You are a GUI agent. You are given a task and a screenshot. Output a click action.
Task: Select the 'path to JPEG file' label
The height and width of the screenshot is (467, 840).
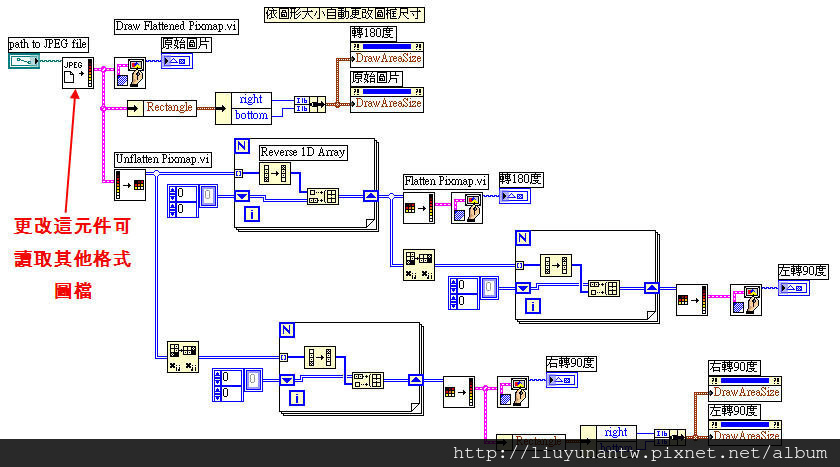click(x=48, y=44)
